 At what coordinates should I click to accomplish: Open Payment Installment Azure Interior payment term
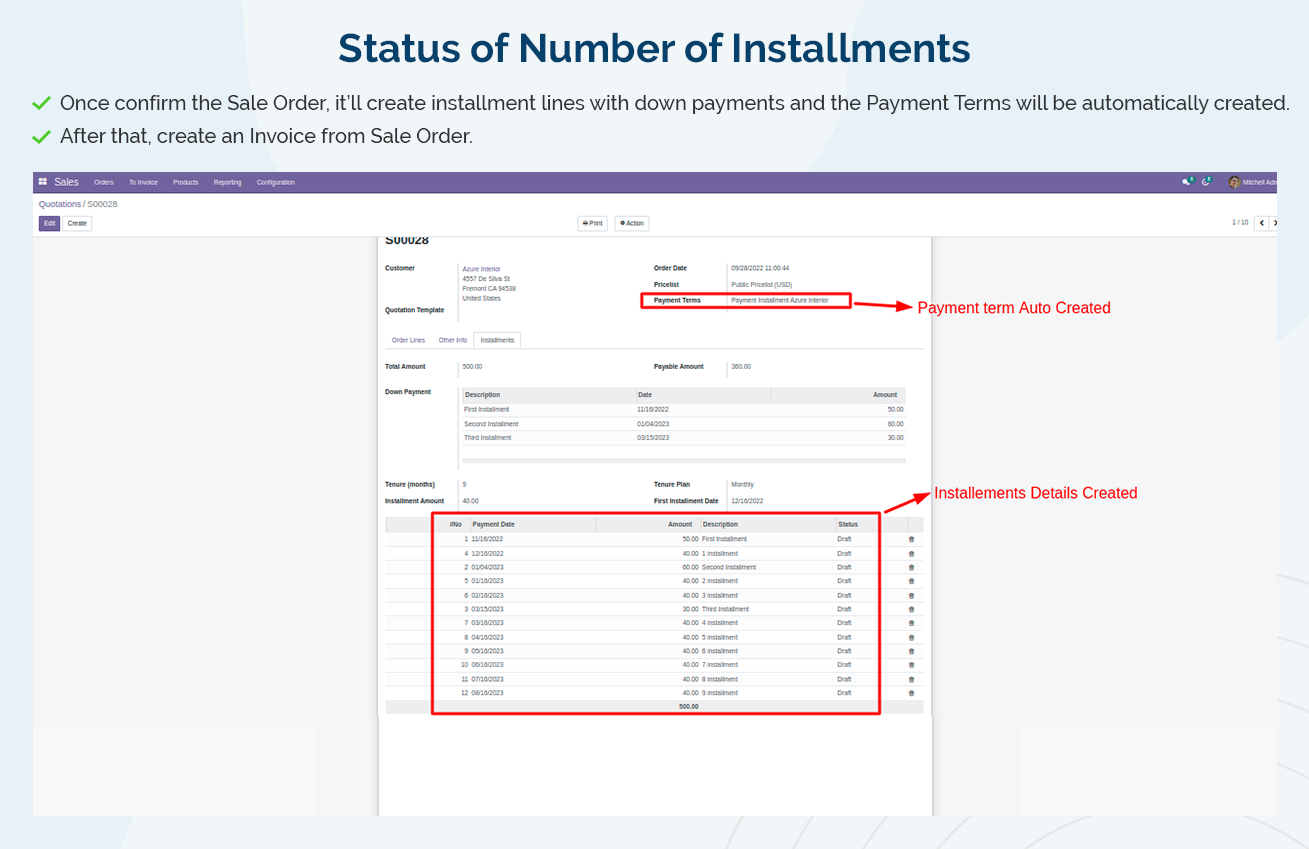[780, 300]
